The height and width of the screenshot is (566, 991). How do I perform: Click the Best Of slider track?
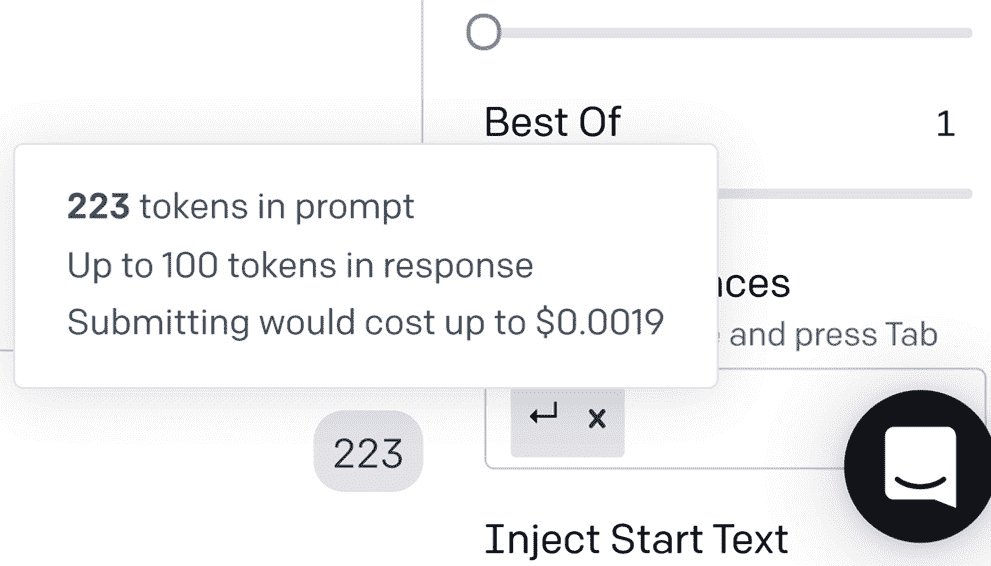[x=850, y=193]
